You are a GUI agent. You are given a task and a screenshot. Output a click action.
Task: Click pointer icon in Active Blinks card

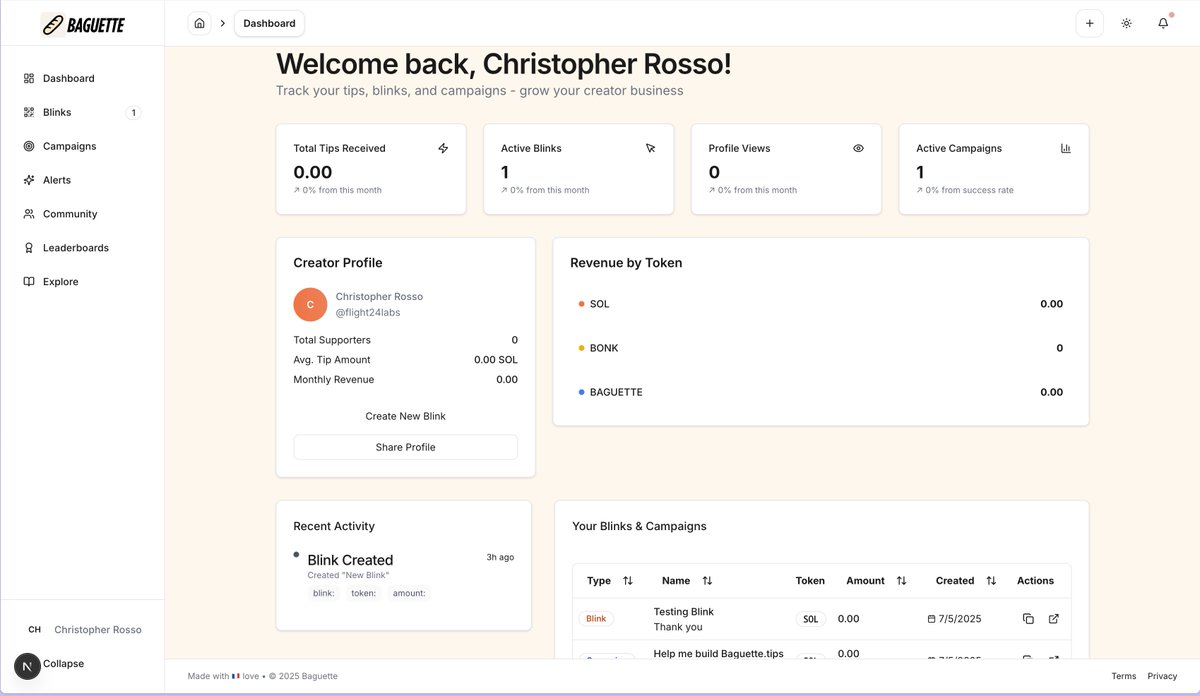coord(650,148)
